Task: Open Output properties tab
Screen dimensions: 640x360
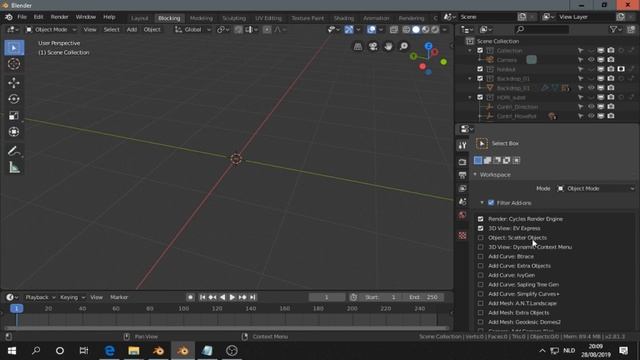Action: [x=462, y=175]
